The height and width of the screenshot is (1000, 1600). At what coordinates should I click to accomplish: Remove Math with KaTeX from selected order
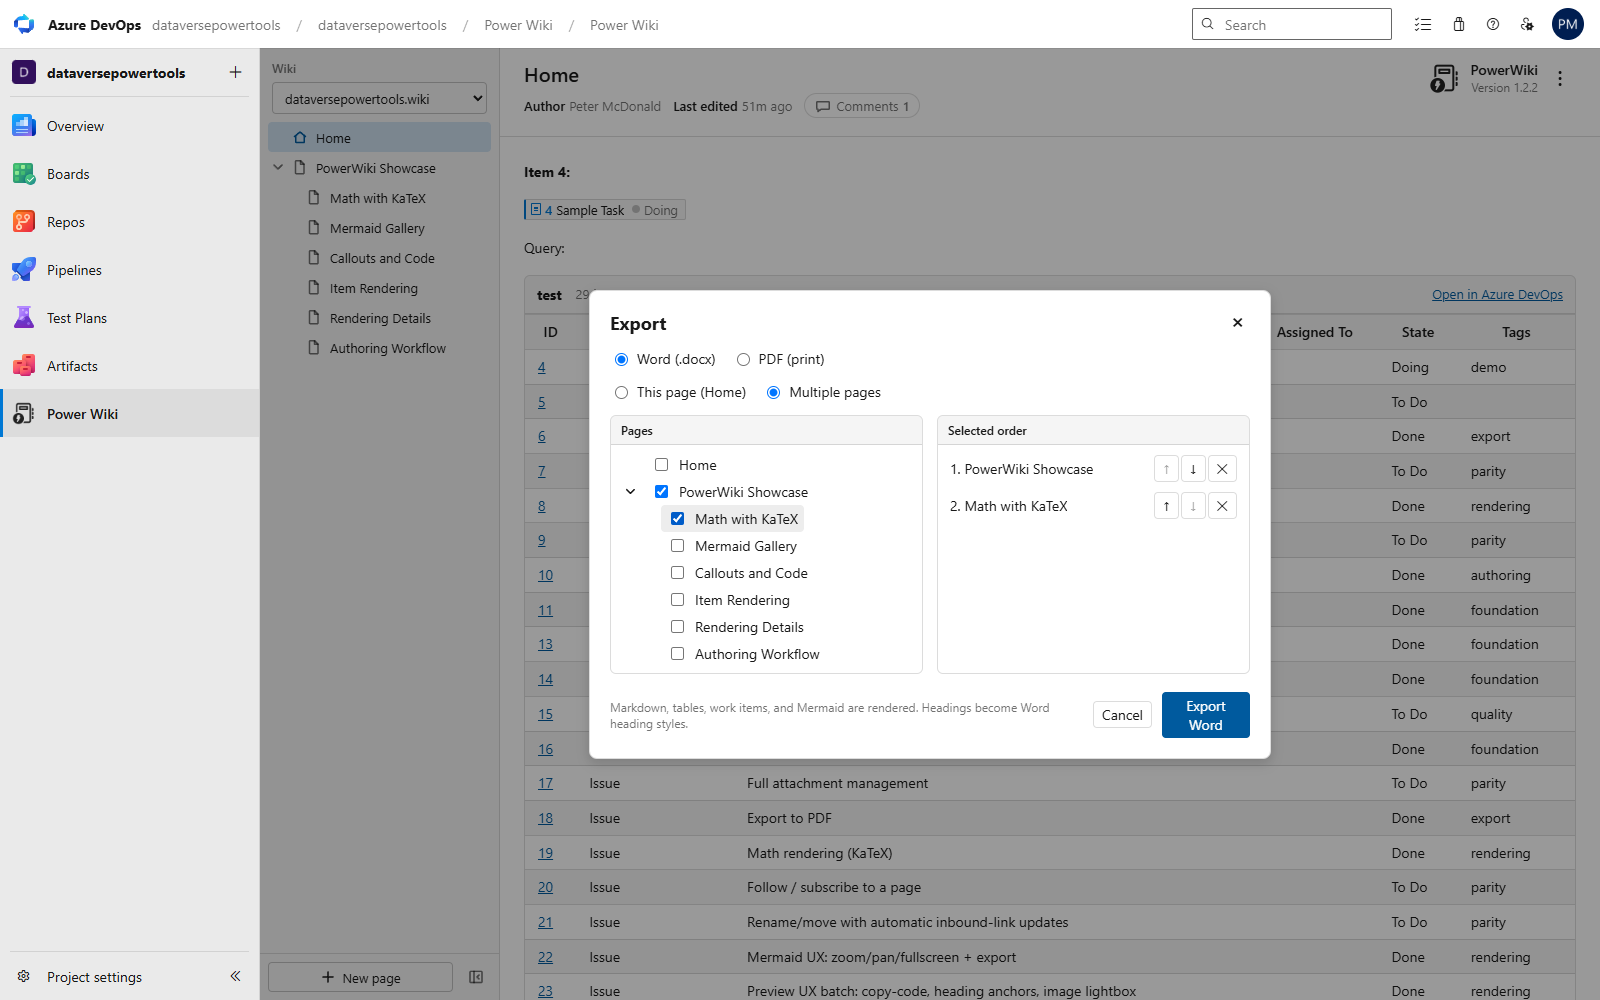[x=1222, y=506]
